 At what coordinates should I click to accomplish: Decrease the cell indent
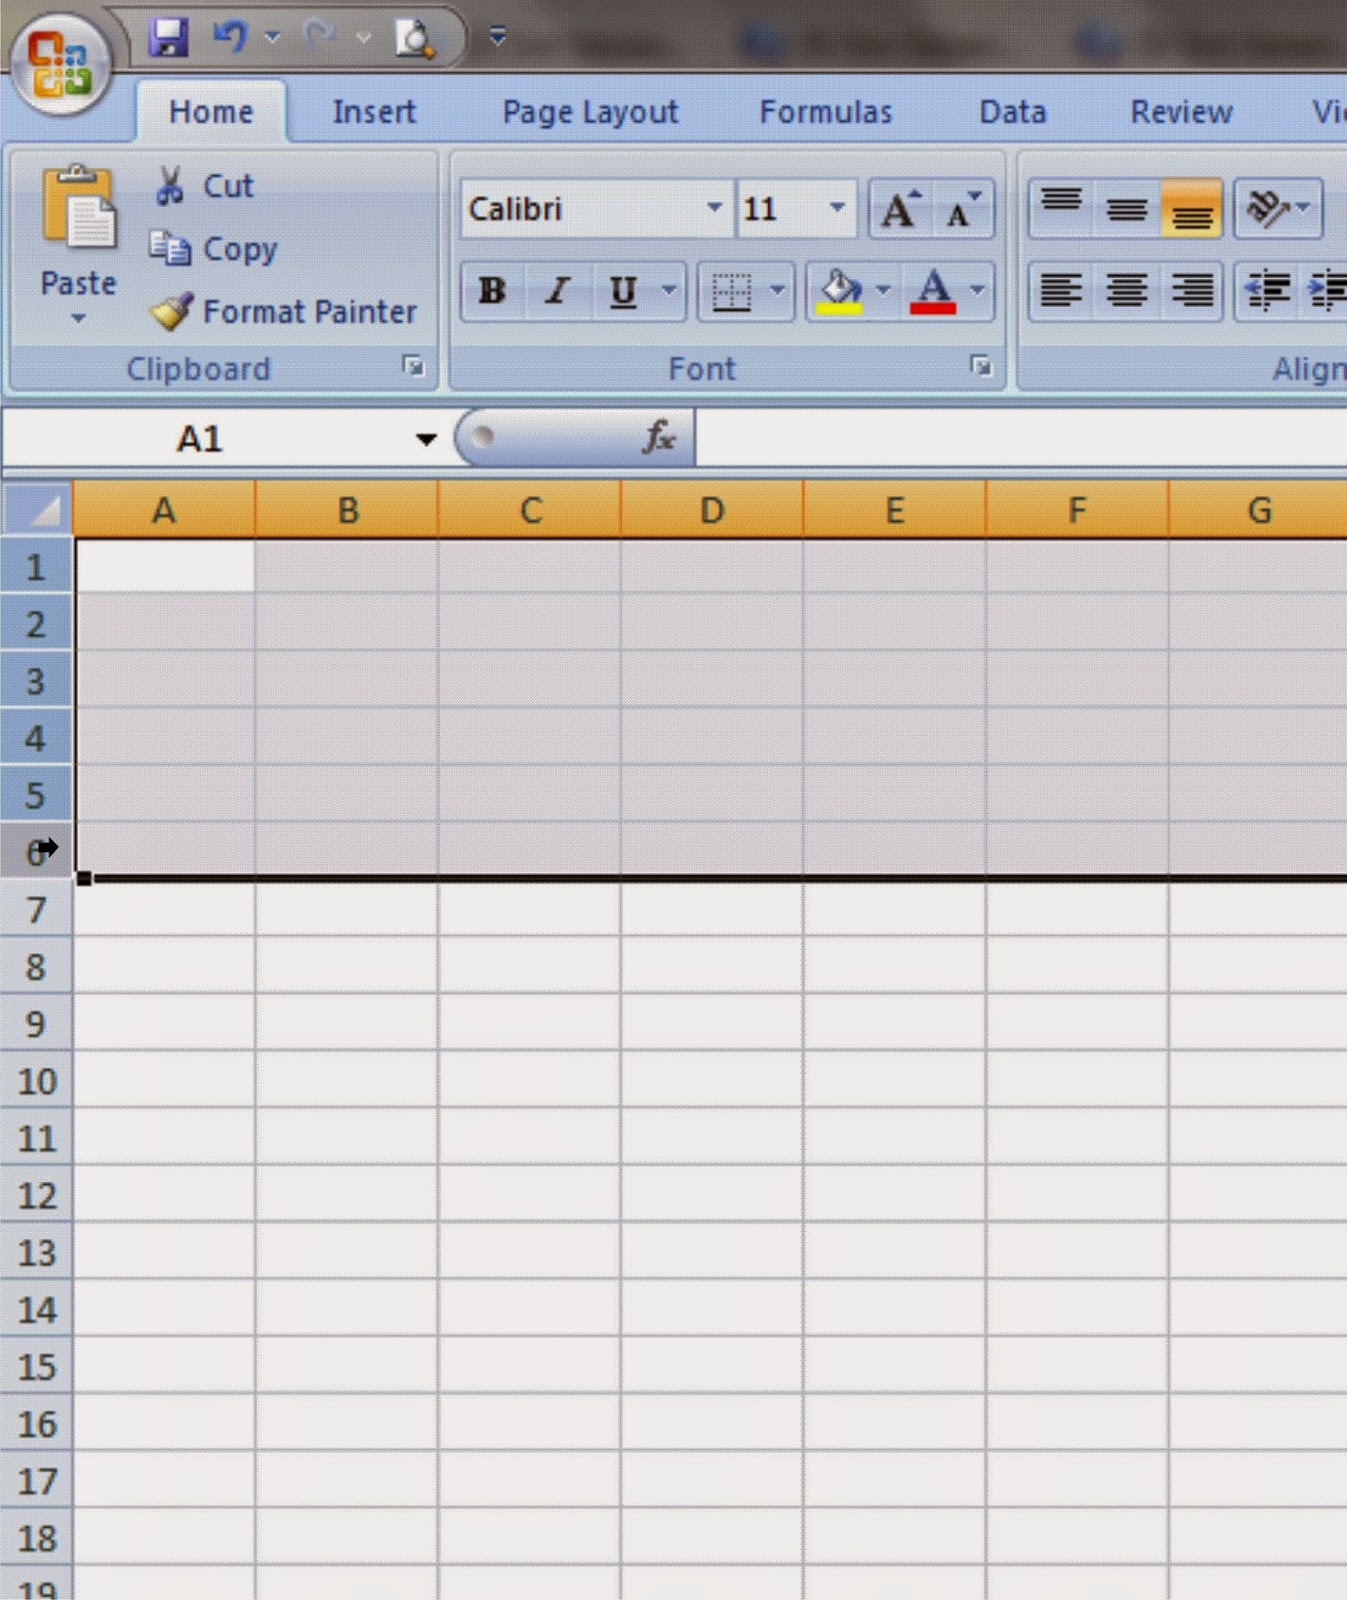point(1268,291)
